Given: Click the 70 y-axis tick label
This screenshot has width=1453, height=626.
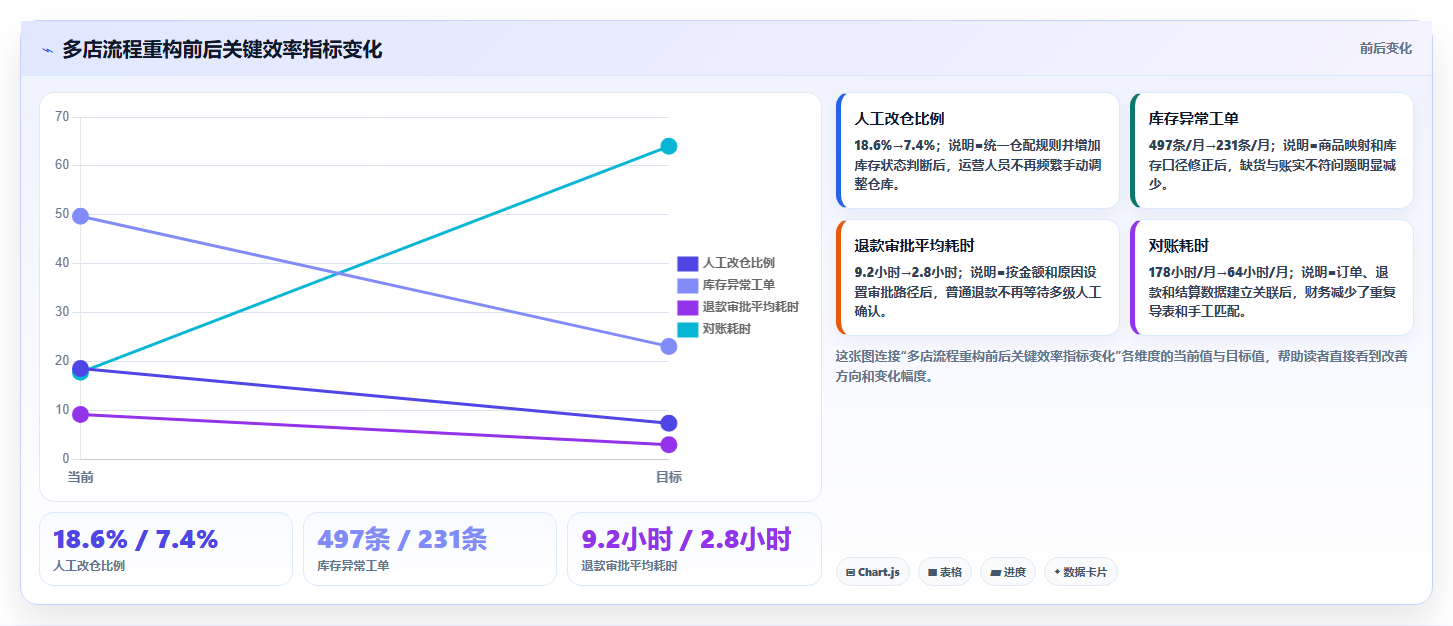Looking at the screenshot, I should 62,117.
